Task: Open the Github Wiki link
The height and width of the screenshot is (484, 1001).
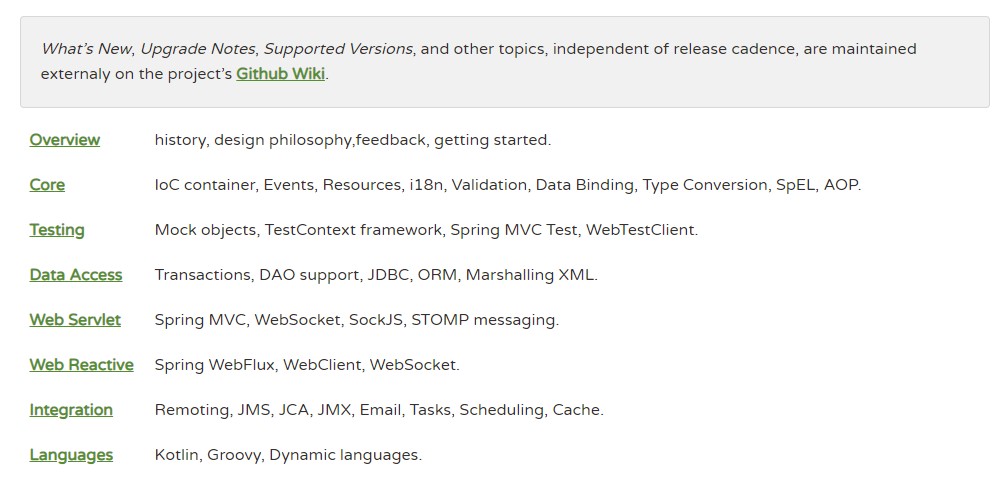Action: (280, 74)
